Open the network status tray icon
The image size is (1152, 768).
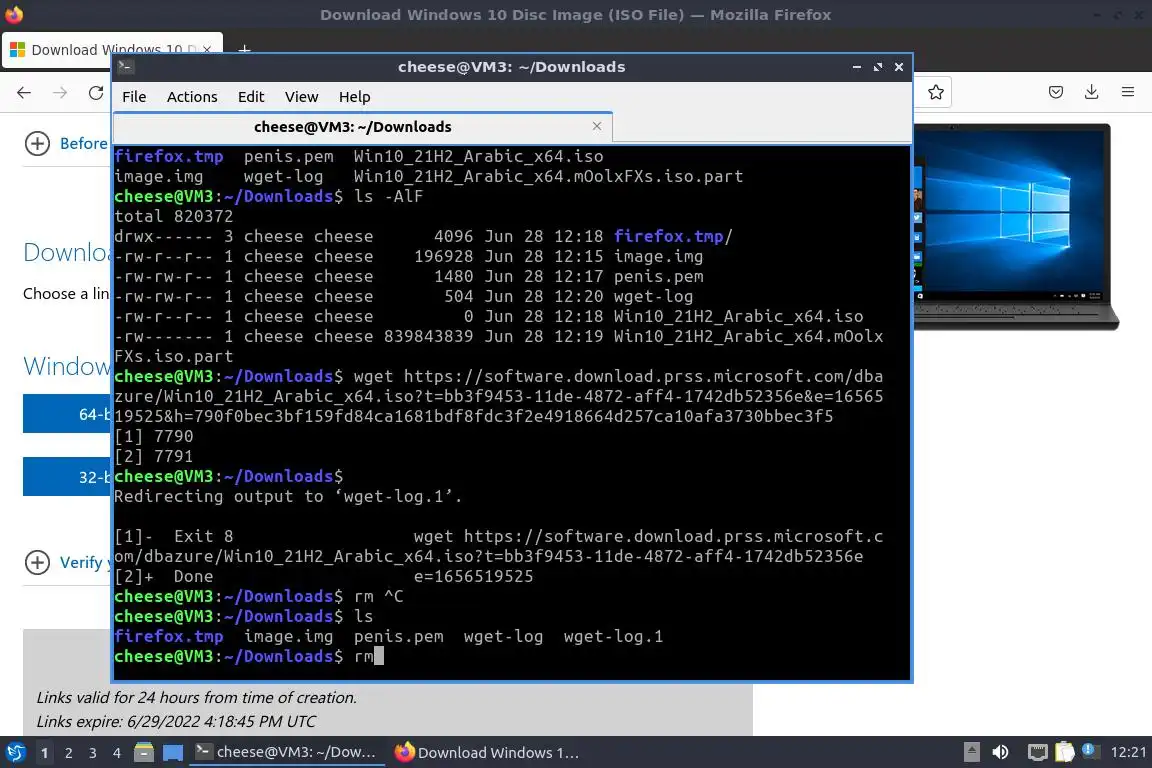tap(1037, 752)
